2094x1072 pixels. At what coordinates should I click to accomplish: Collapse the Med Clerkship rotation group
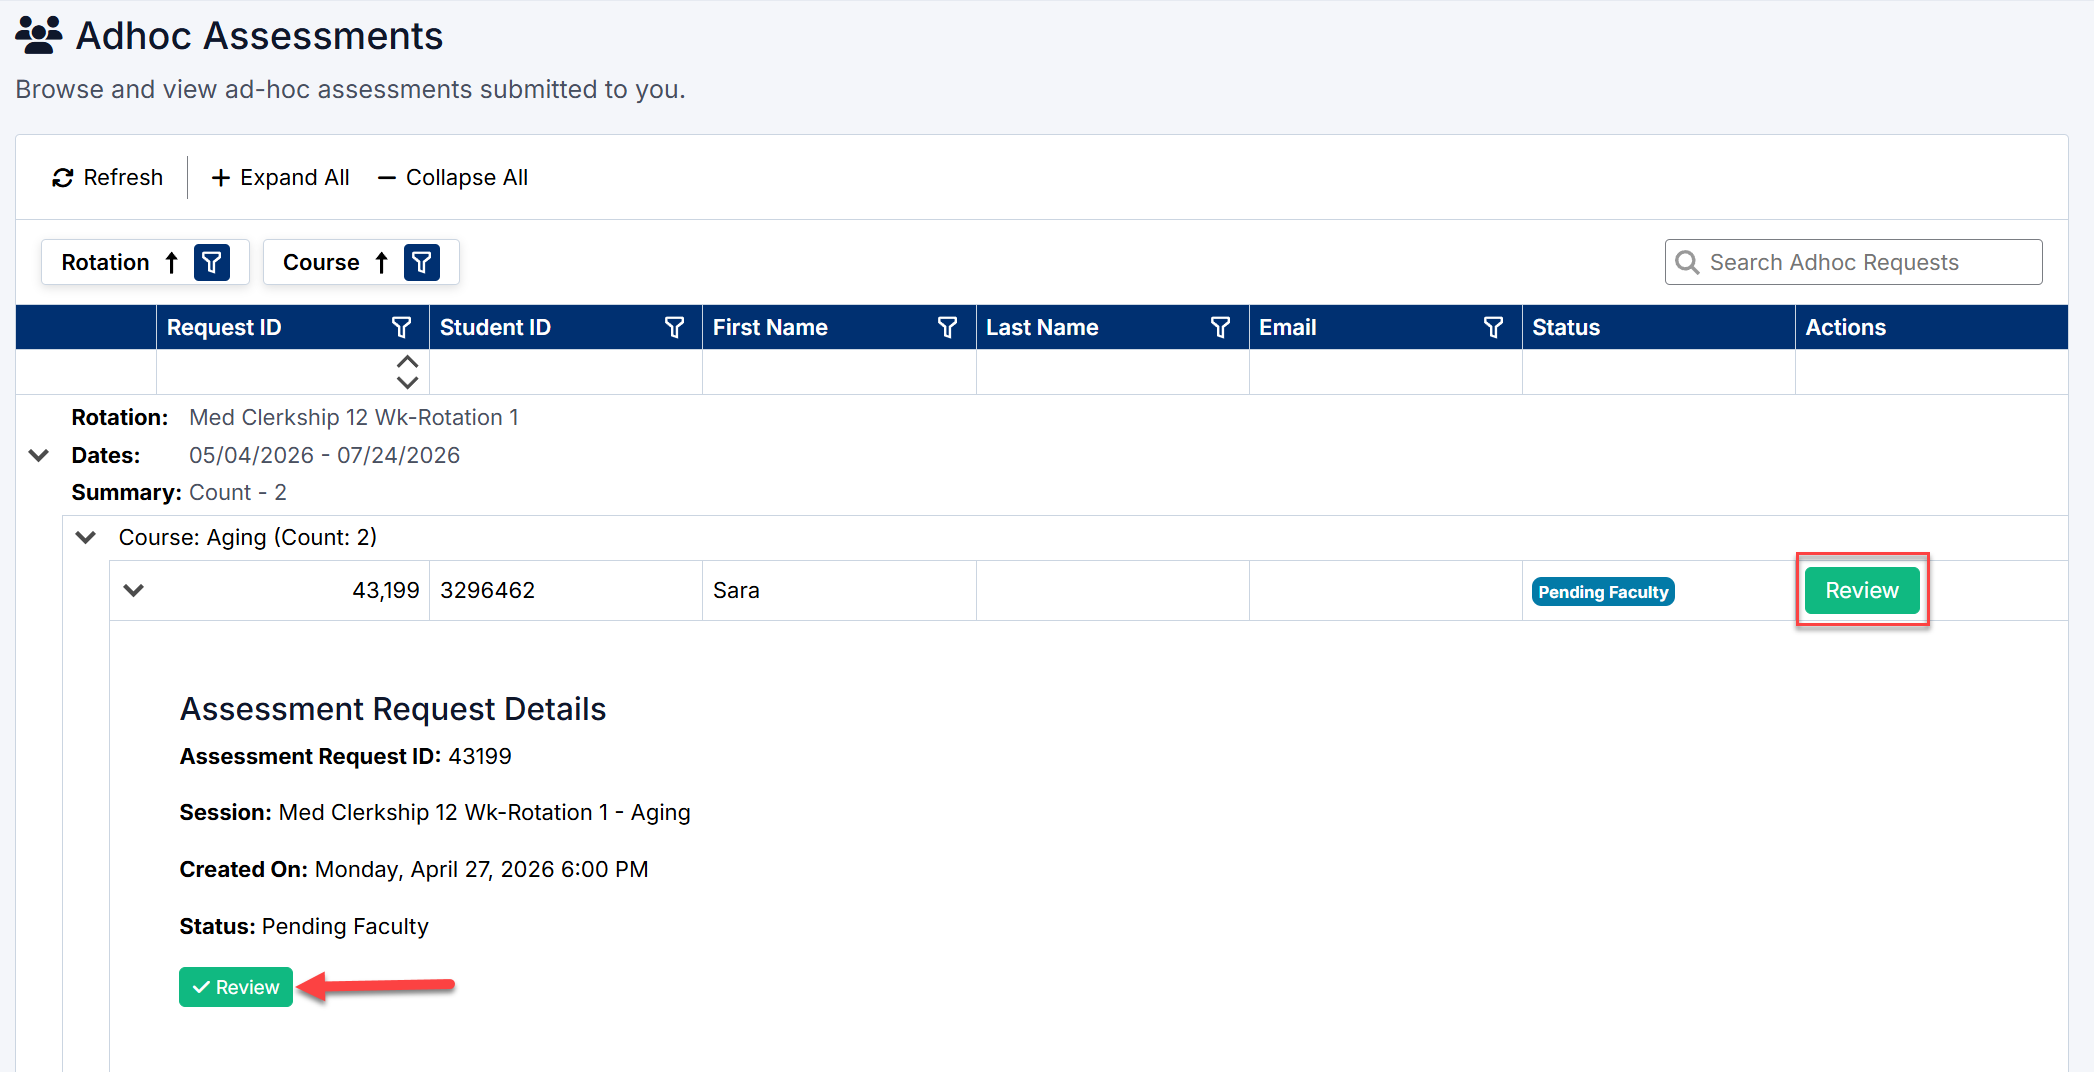click(39, 456)
